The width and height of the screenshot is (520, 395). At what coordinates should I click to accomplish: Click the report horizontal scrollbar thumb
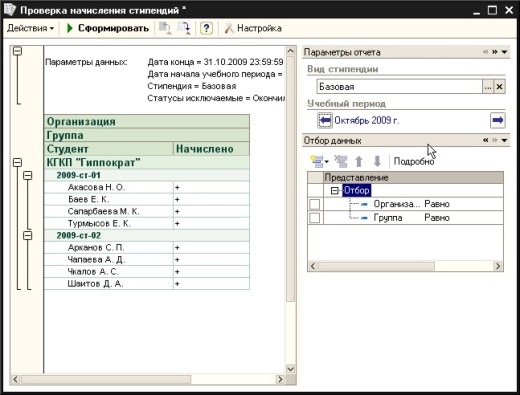(106, 379)
